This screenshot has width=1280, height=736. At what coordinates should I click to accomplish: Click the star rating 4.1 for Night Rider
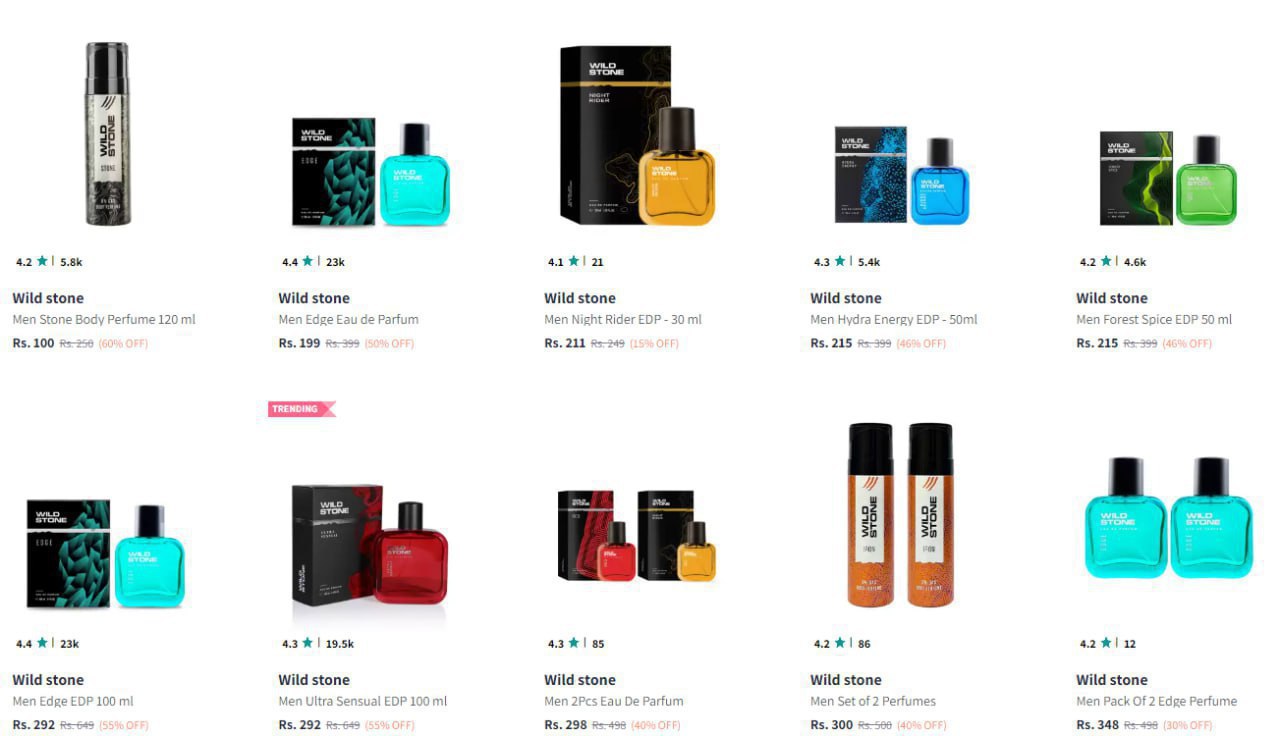click(x=564, y=262)
